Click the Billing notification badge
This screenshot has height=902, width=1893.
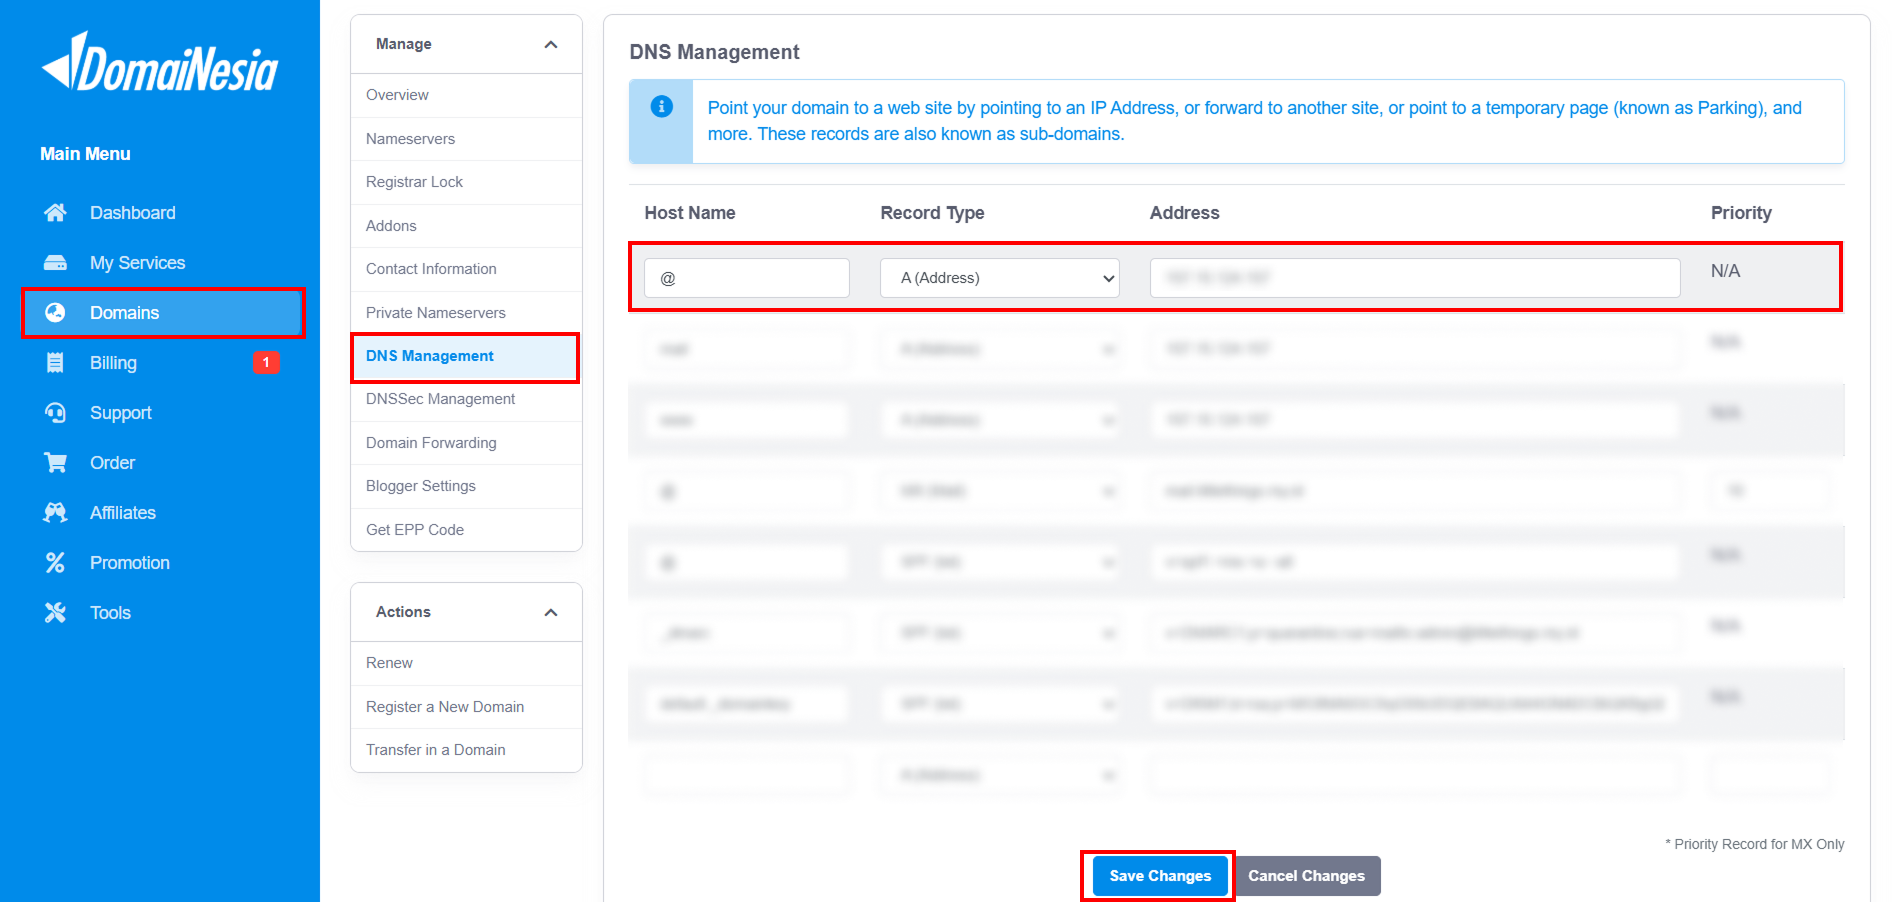pyautogui.click(x=266, y=362)
